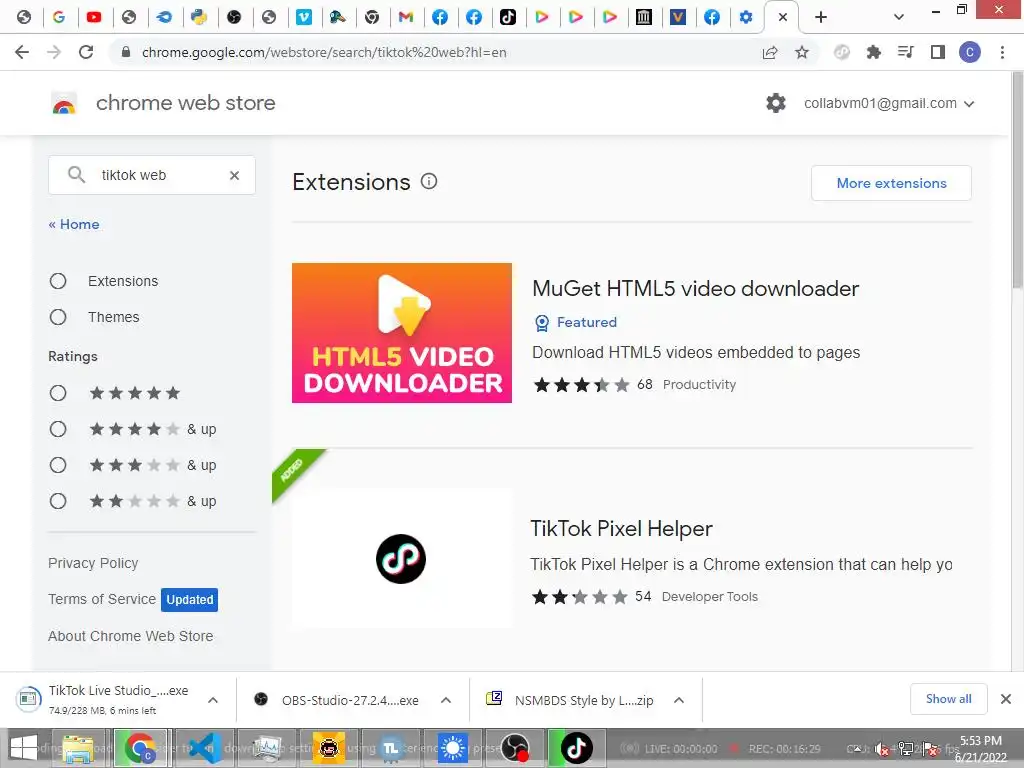Viewport: 1024px width, 768px height.
Task: Filter by four stars & up
Action: pyautogui.click(x=58, y=429)
